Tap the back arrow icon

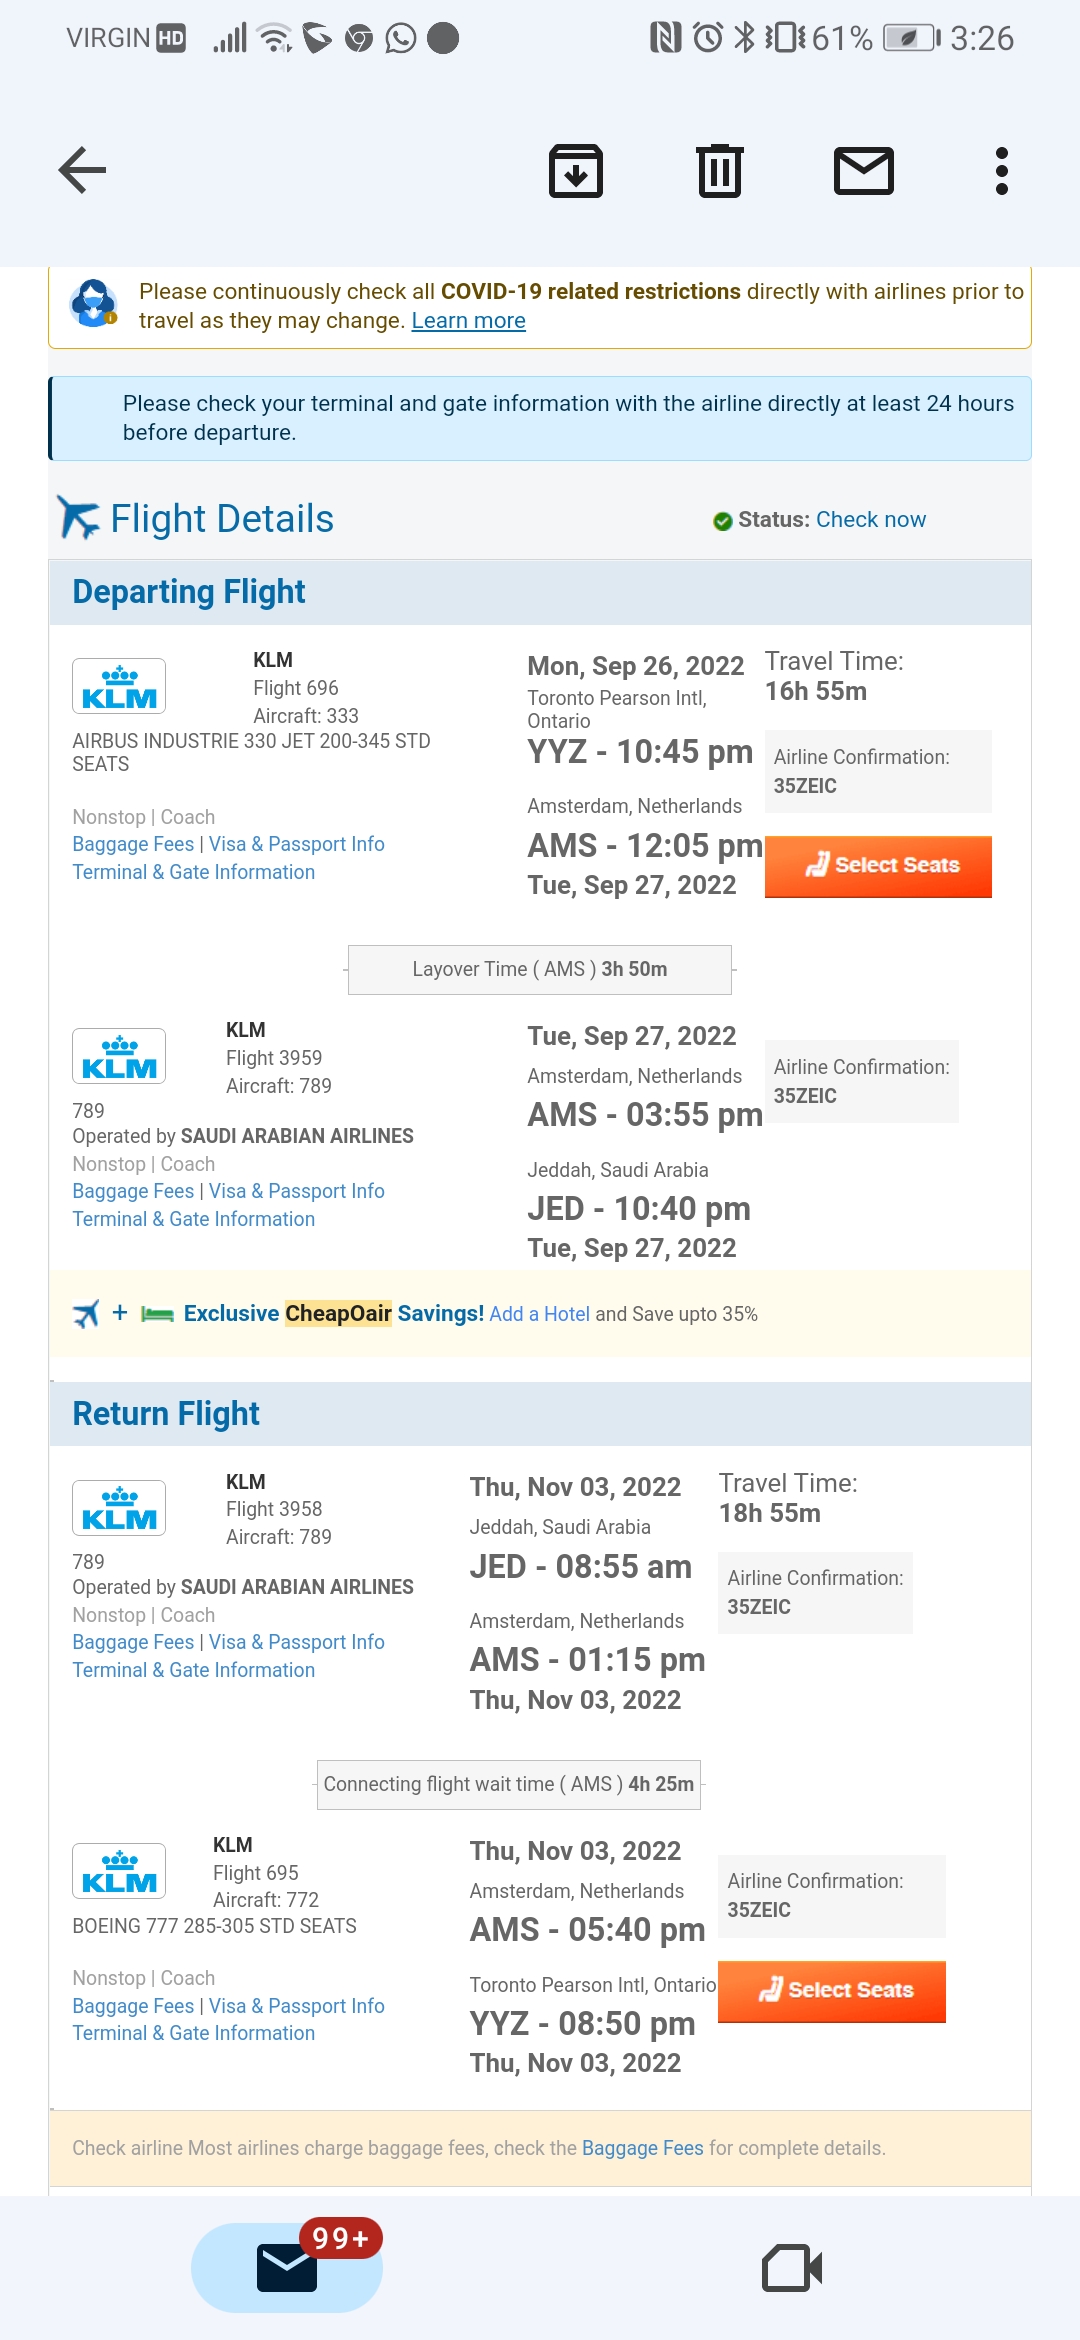pos(82,170)
